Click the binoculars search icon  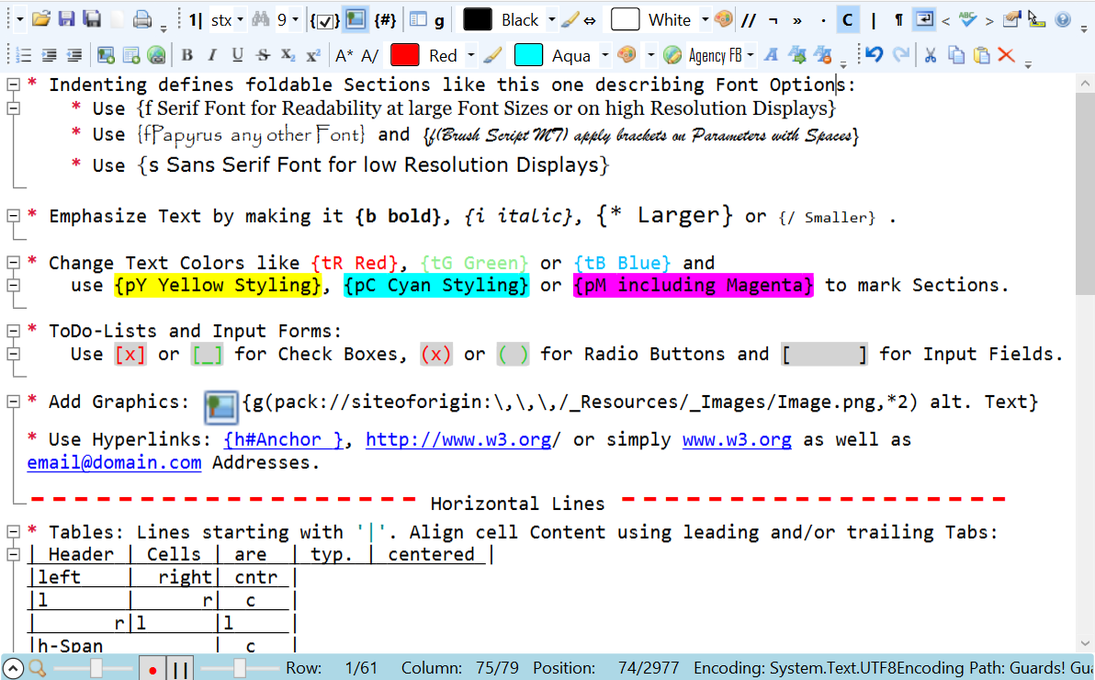click(x=260, y=20)
